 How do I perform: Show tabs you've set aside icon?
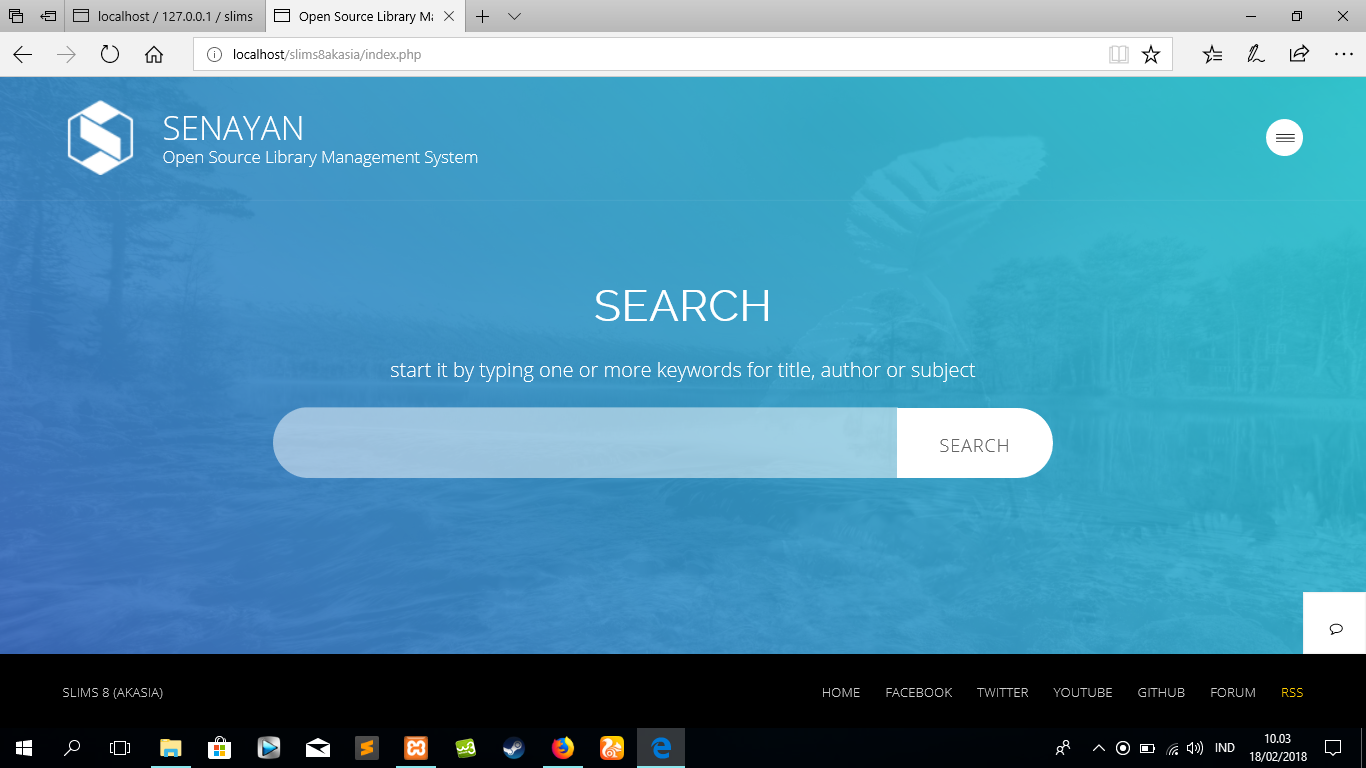coord(16,16)
